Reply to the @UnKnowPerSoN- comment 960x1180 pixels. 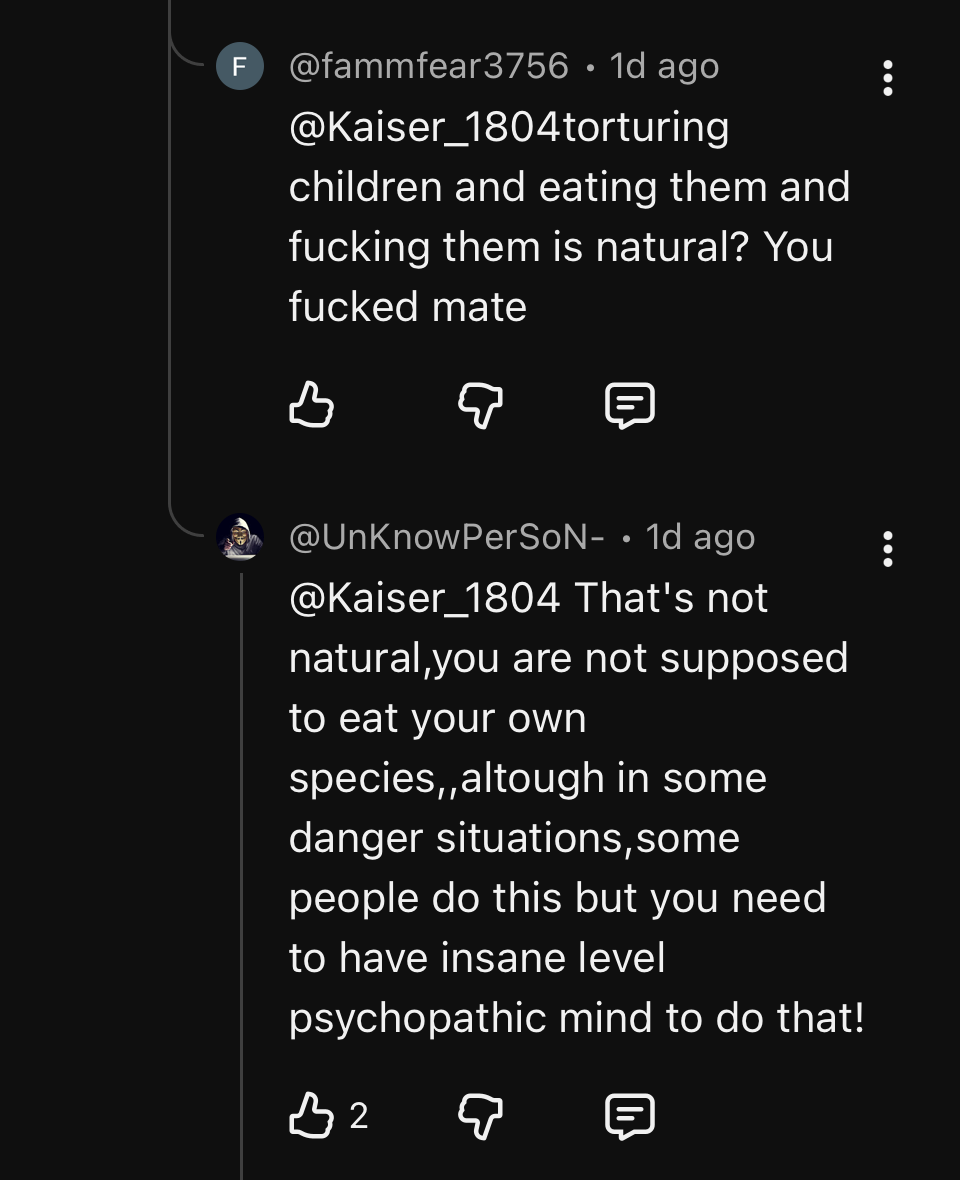click(x=630, y=1115)
